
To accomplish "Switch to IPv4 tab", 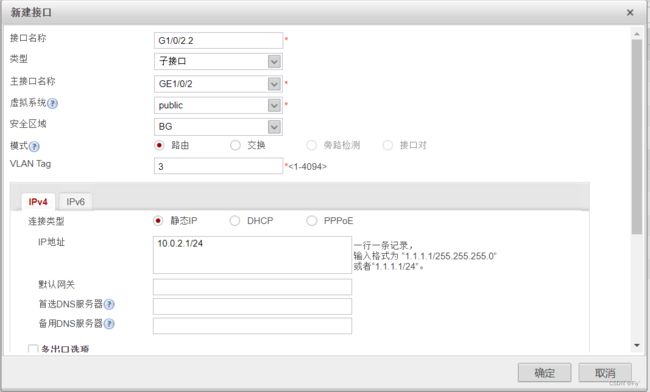I will (x=38, y=202).
